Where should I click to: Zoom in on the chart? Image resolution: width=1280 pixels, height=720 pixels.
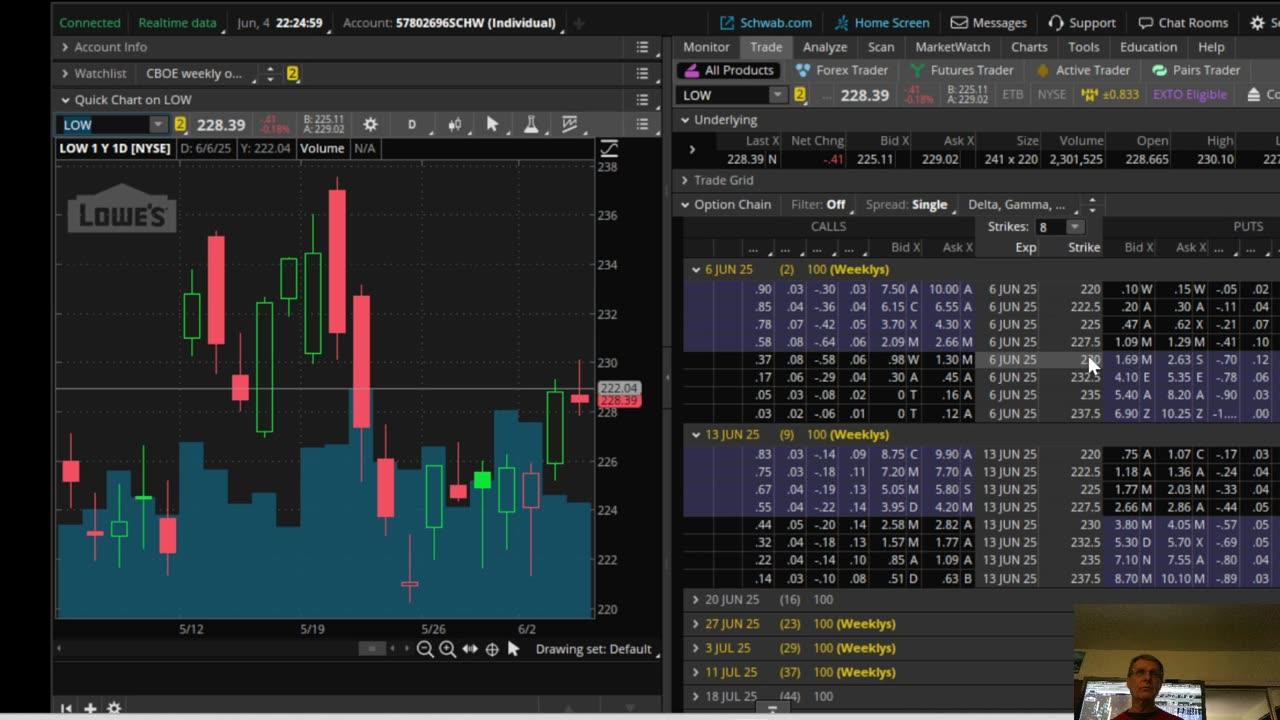point(447,649)
